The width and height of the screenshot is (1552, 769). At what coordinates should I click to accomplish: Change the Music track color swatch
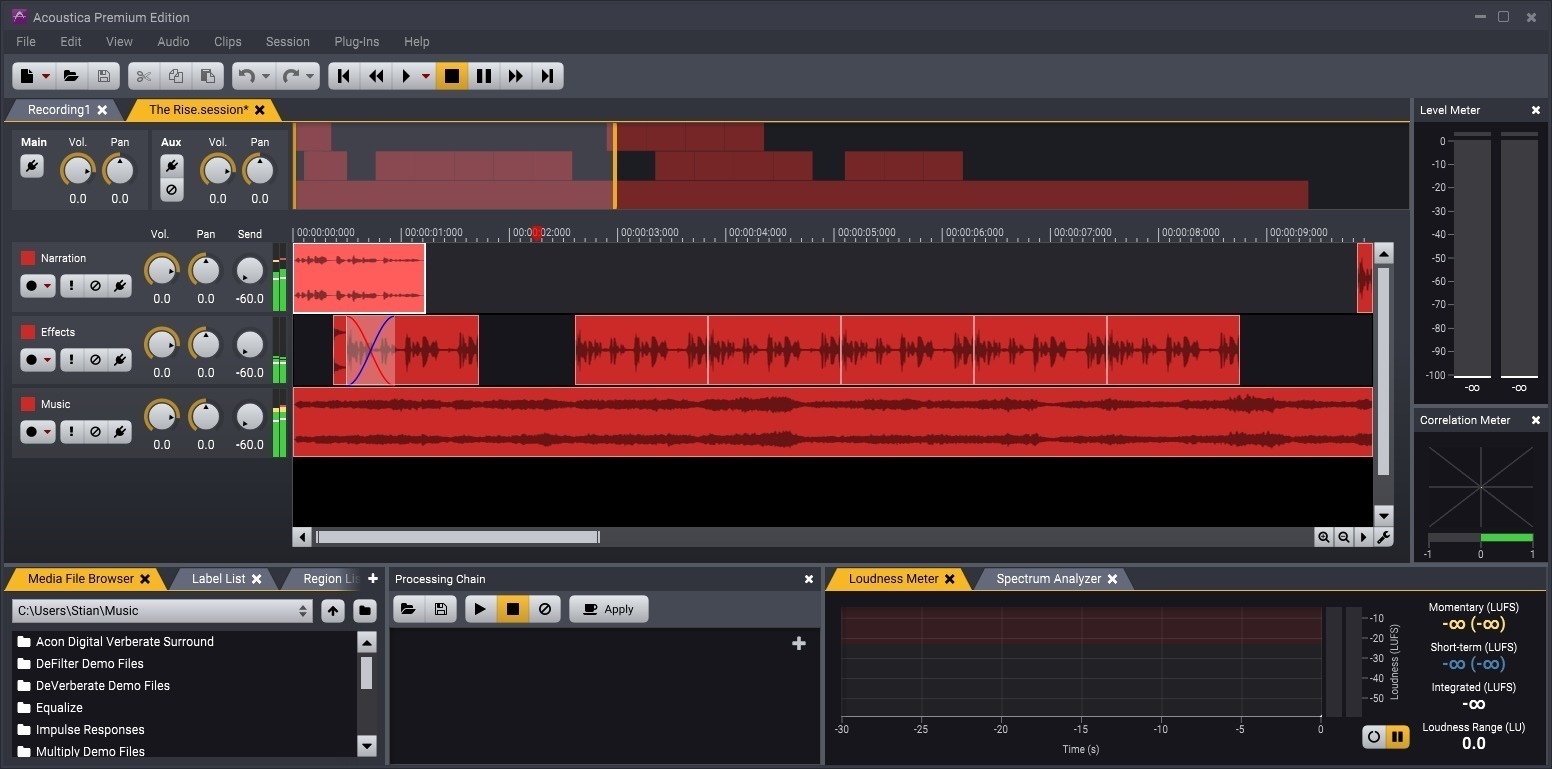(26, 404)
